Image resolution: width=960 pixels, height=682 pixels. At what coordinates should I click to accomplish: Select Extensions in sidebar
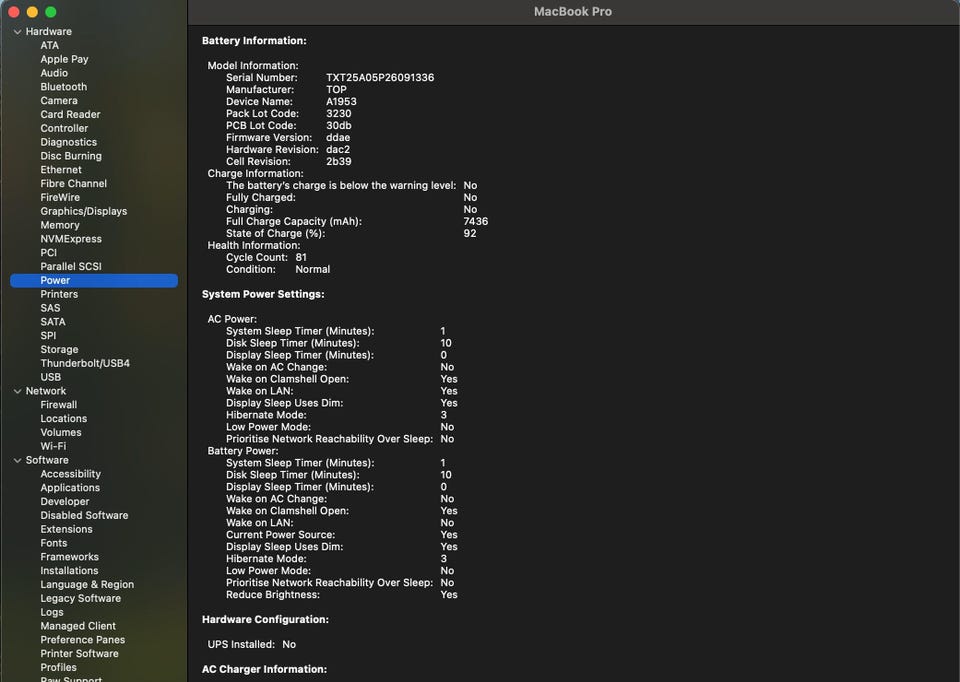pyautogui.click(x=66, y=529)
